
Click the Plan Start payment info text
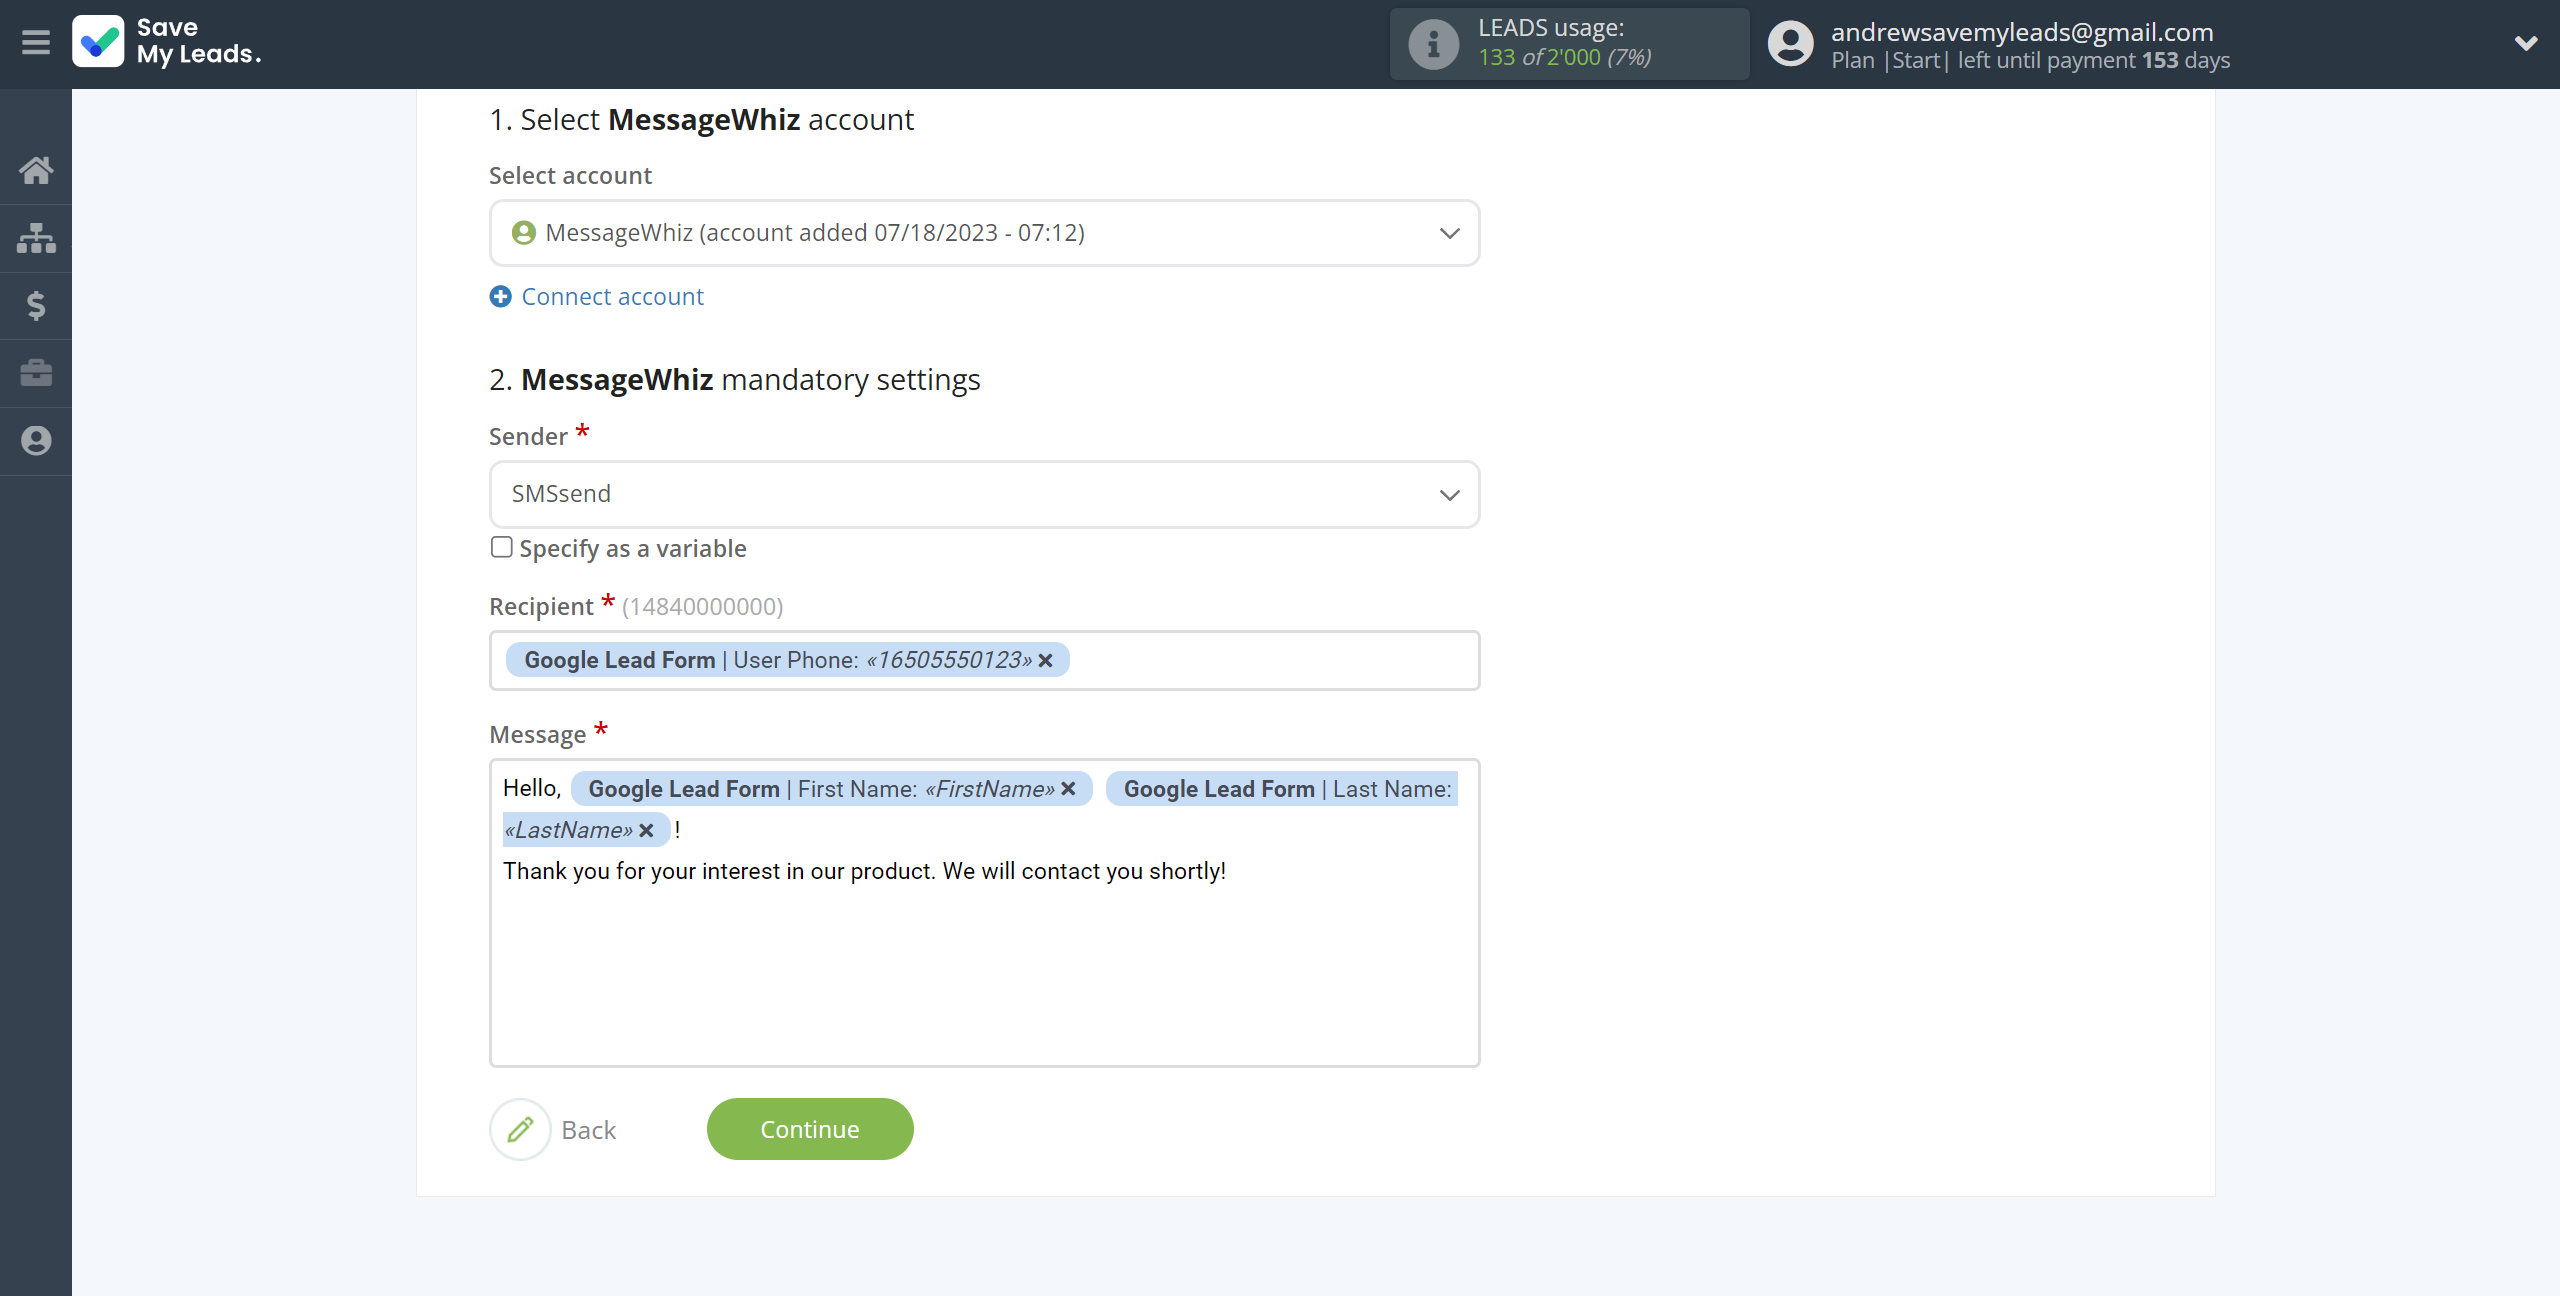click(2030, 60)
